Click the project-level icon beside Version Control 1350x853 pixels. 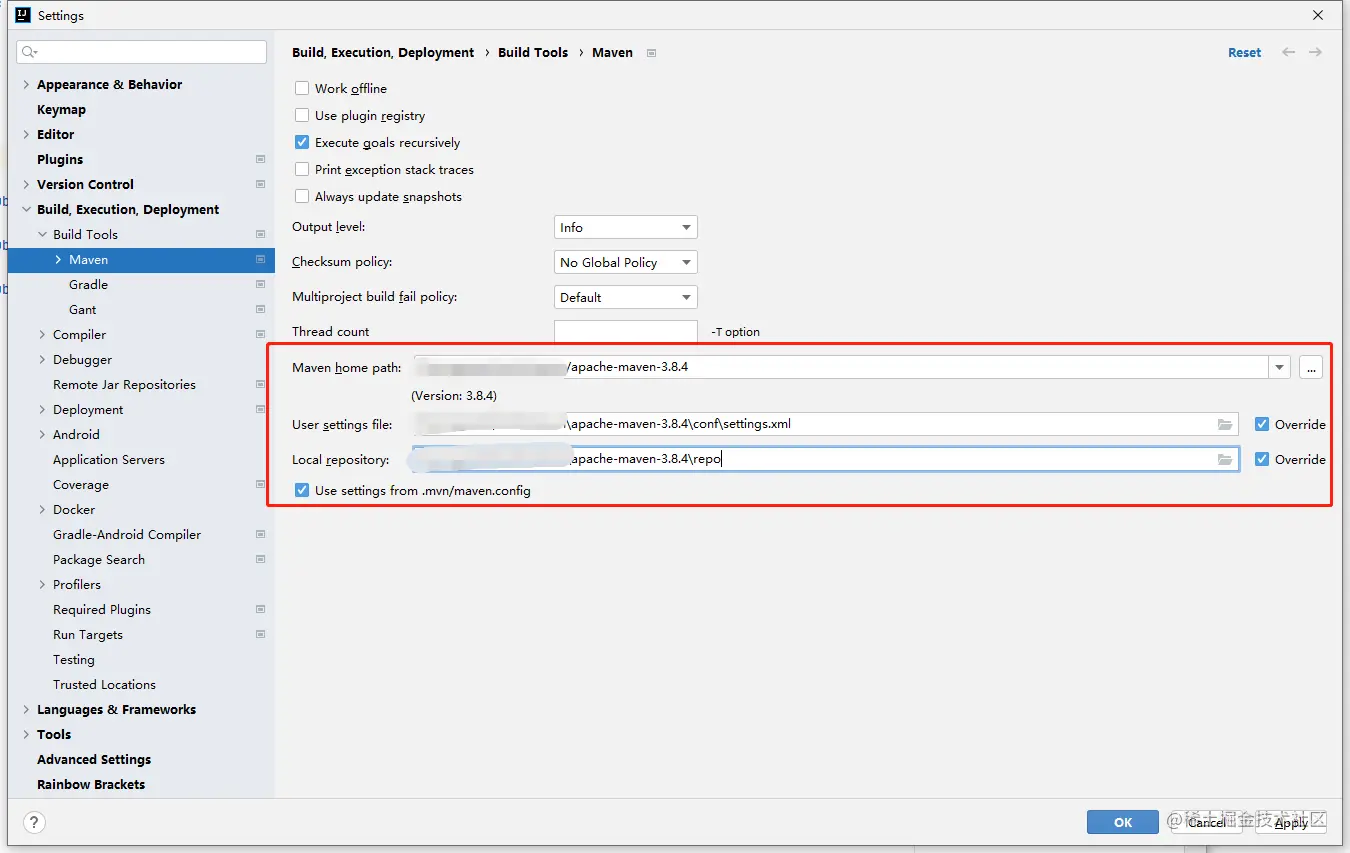(x=260, y=184)
